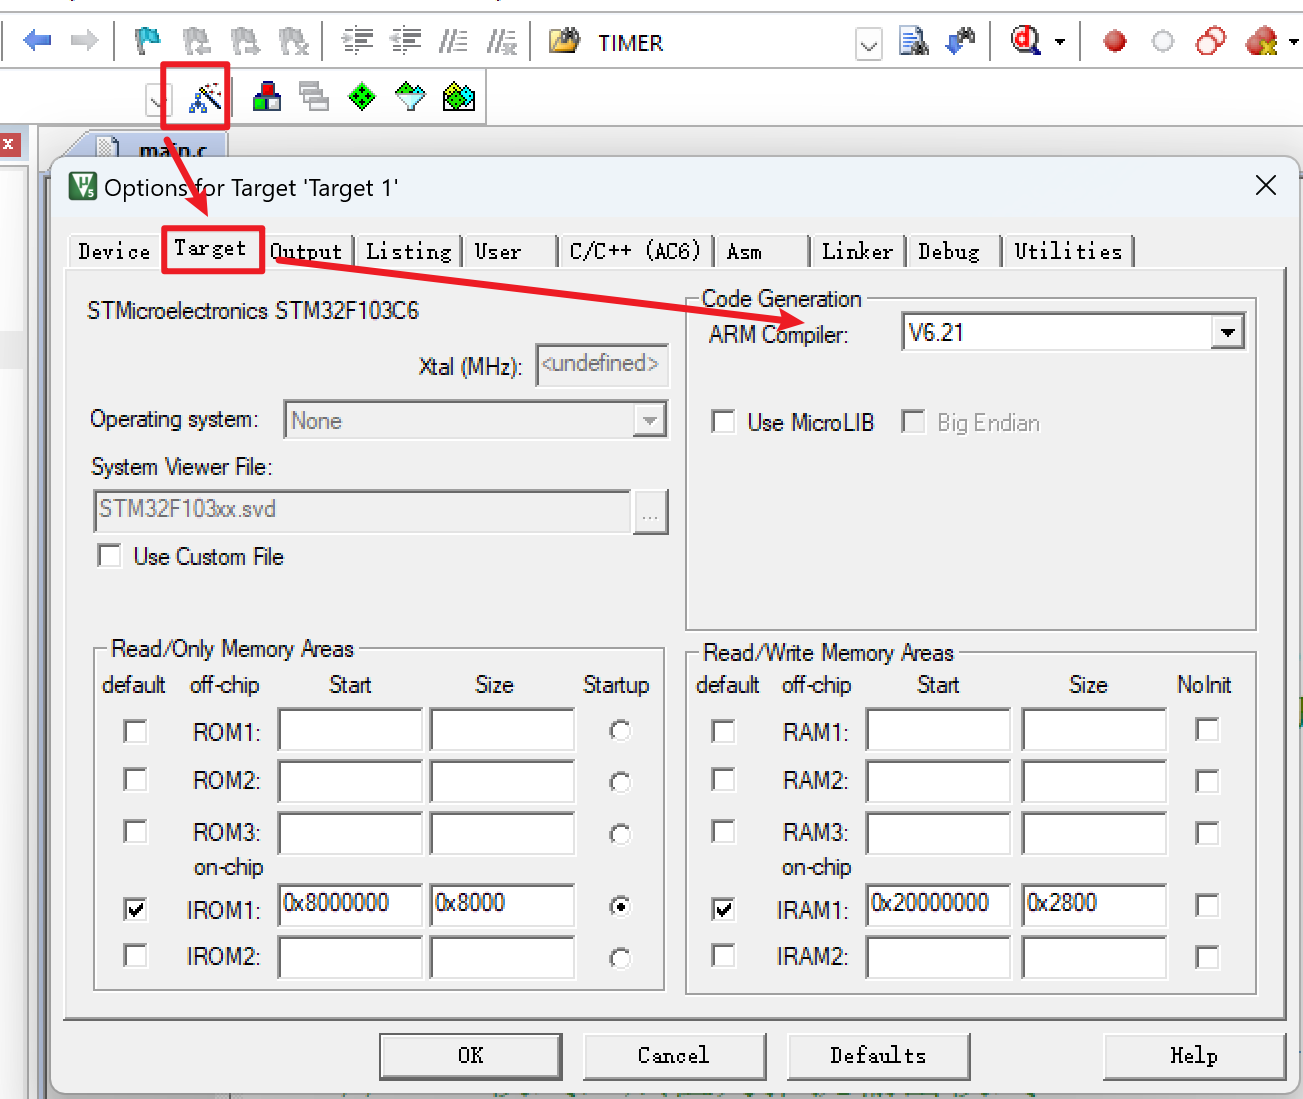
Task: Check the IROM2 default checkbox
Action: (x=135, y=956)
